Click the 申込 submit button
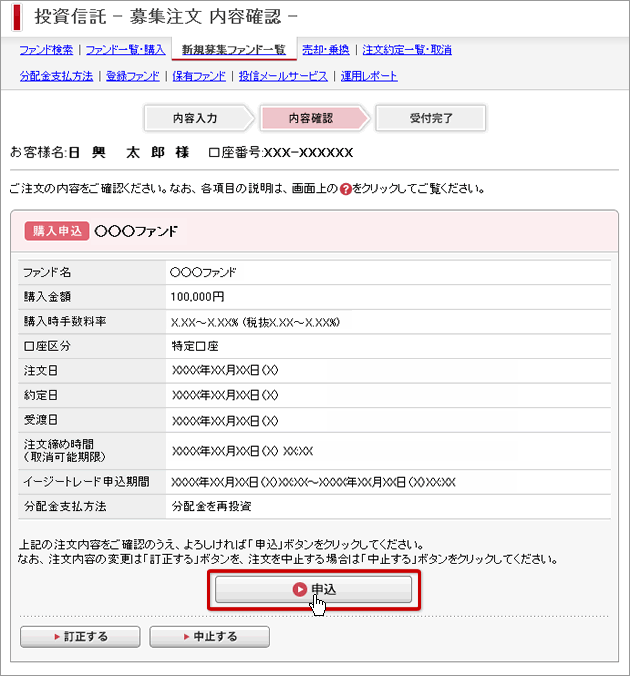 coord(314,590)
